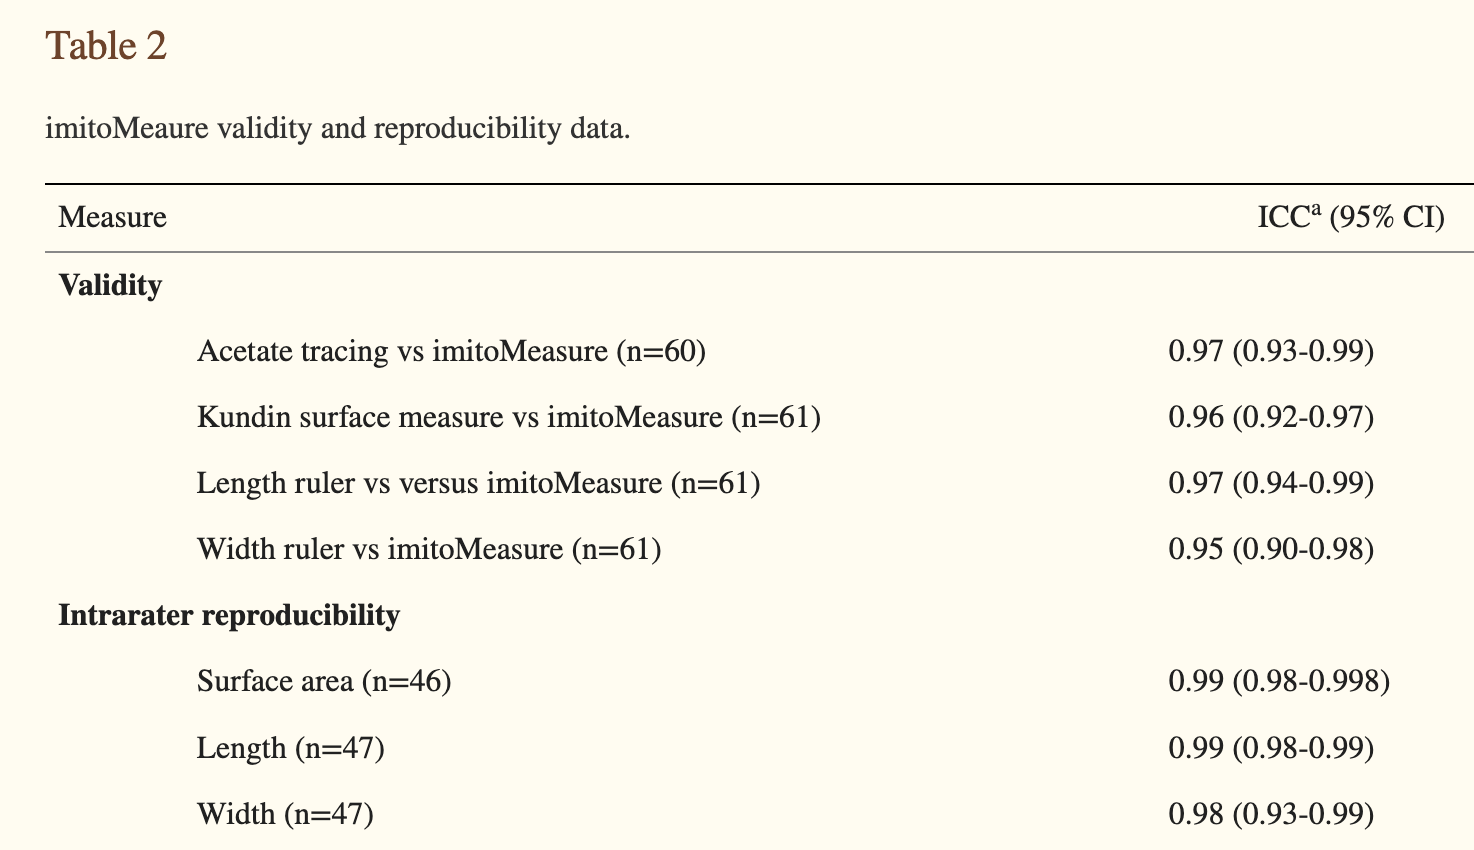Select the ICC value 0.99 (0.98-0.998)
The height and width of the screenshot is (850, 1474).
pyautogui.click(x=1278, y=681)
